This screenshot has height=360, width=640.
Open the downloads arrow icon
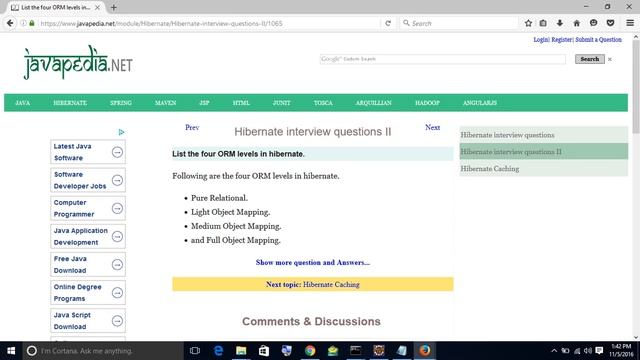[x=560, y=23]
